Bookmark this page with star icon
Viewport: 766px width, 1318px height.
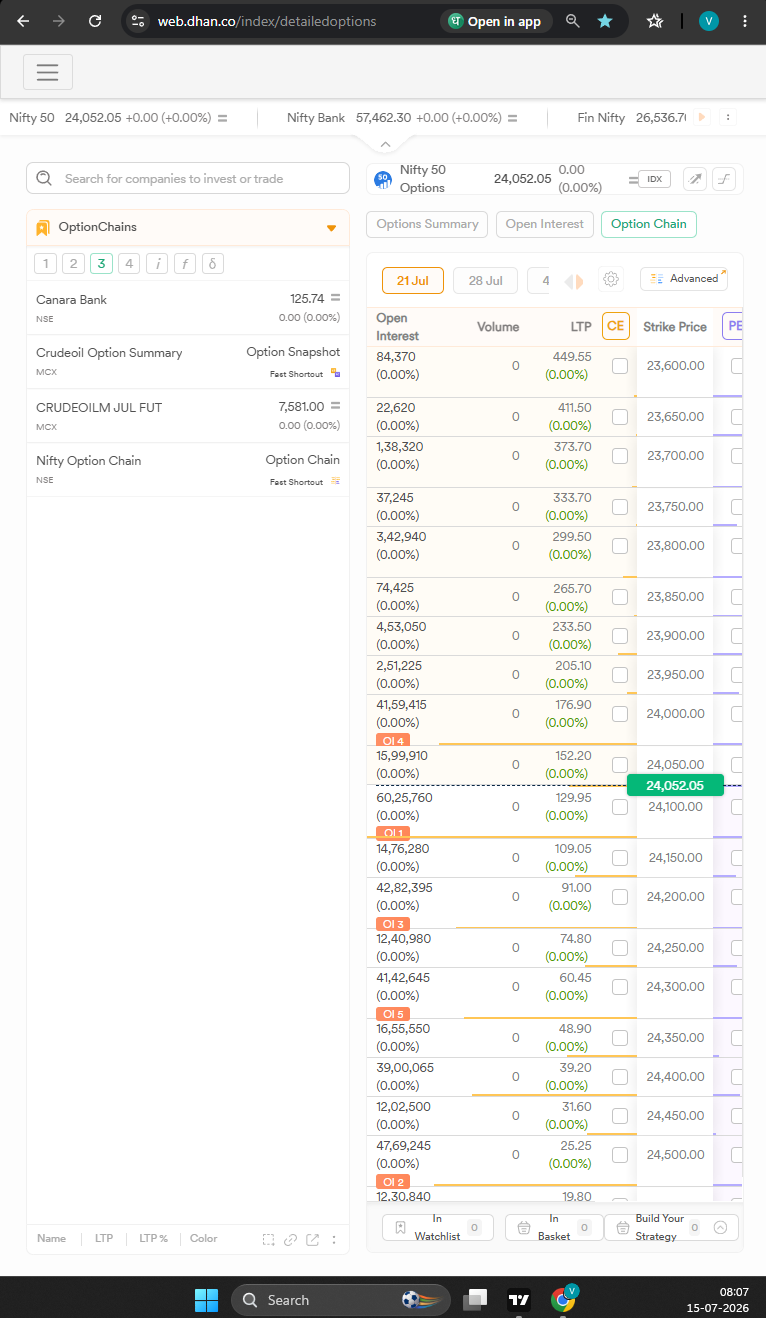605,21
